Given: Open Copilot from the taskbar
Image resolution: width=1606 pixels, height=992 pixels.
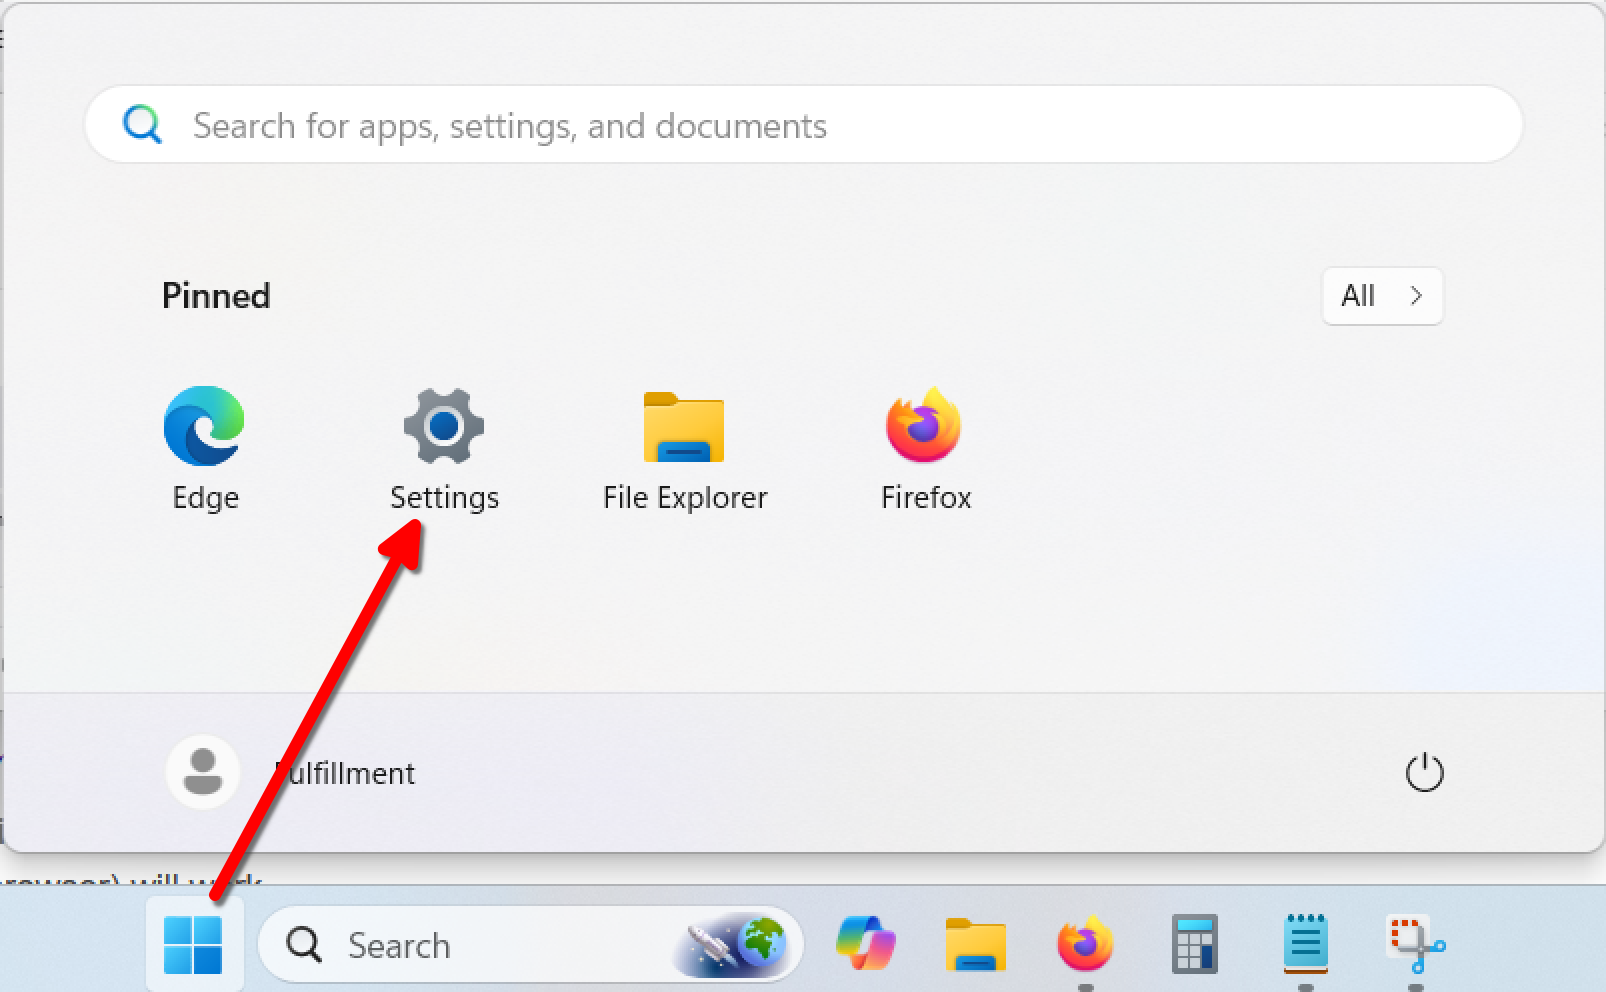Looking at the screenshot, I should (865, 945).
